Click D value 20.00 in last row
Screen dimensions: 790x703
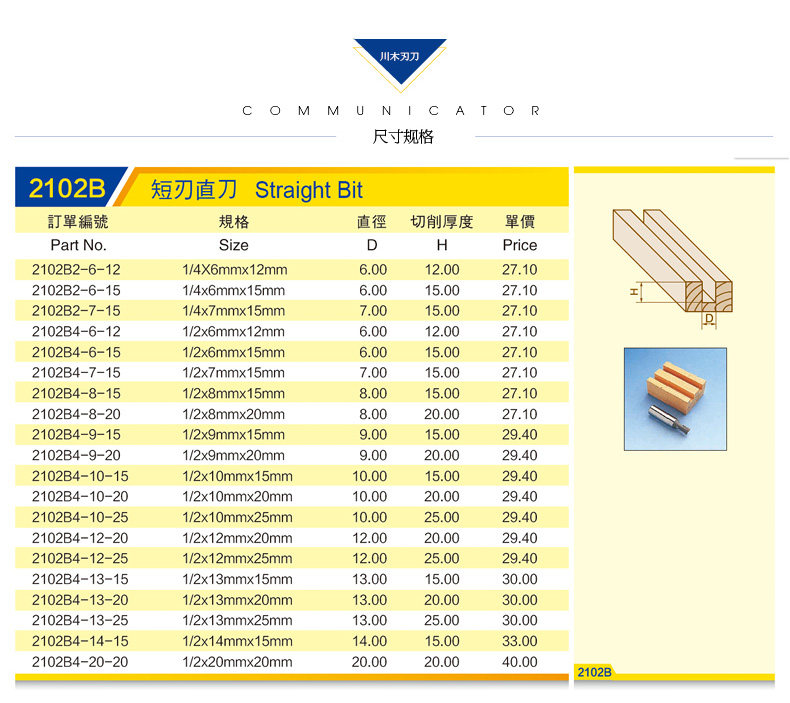pos(369,662)
